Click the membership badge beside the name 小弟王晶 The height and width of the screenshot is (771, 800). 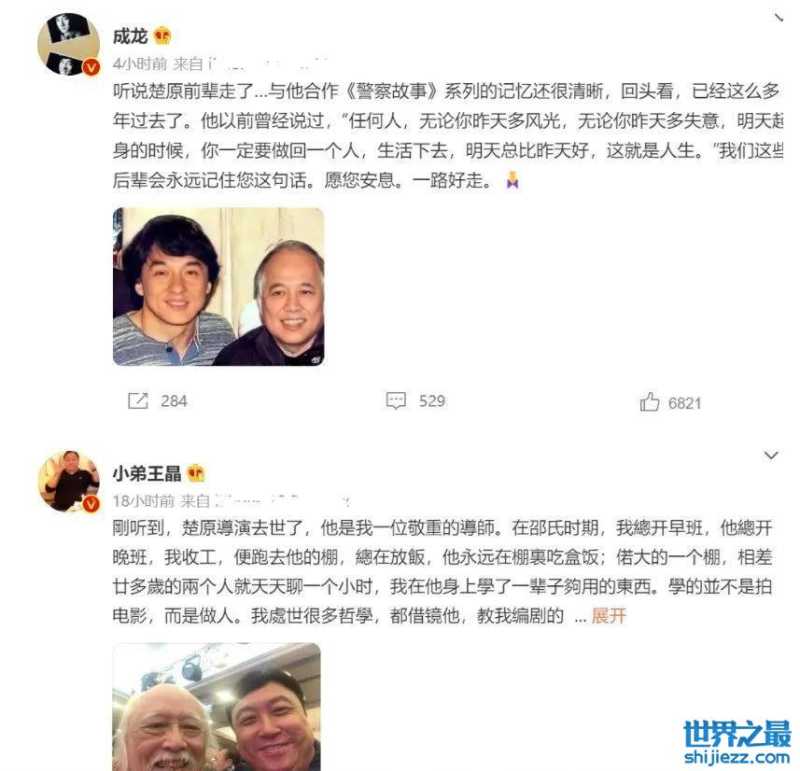tap(196, 474)
